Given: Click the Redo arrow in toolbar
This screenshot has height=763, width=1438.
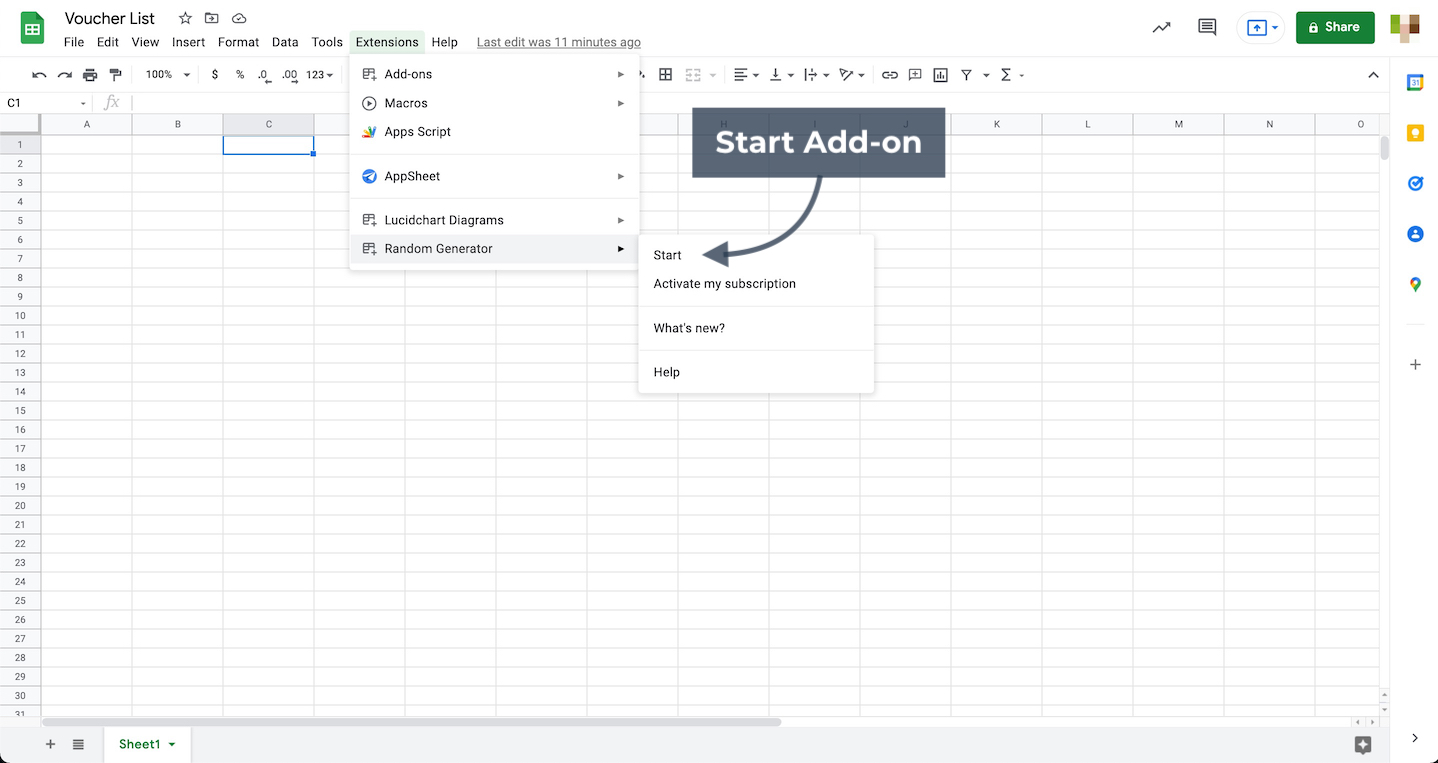Looking at the screenshot, I should pyautogui.click(x=64, y=75).
